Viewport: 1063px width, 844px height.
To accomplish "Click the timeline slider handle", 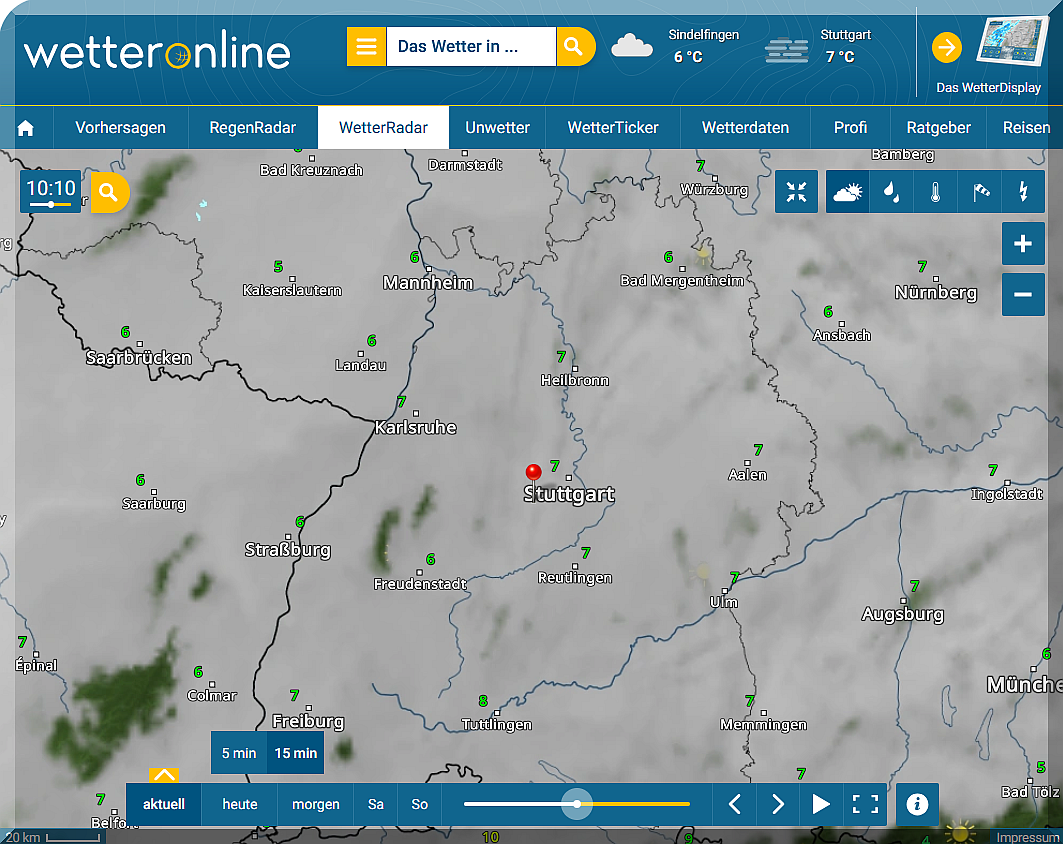I will pyautogui.click(x=577, y=804).
